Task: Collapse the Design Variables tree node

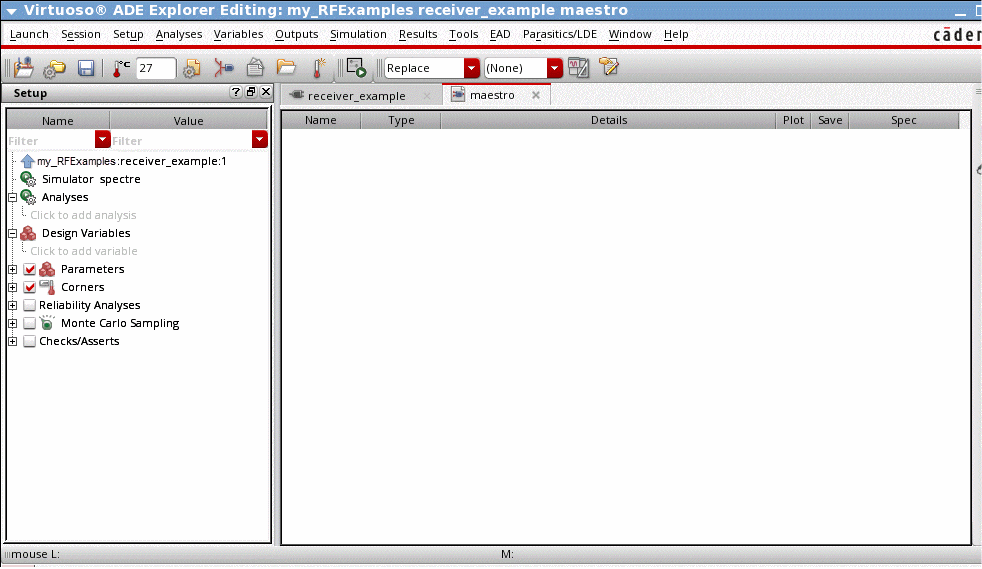Action: (x=12, y=234)
